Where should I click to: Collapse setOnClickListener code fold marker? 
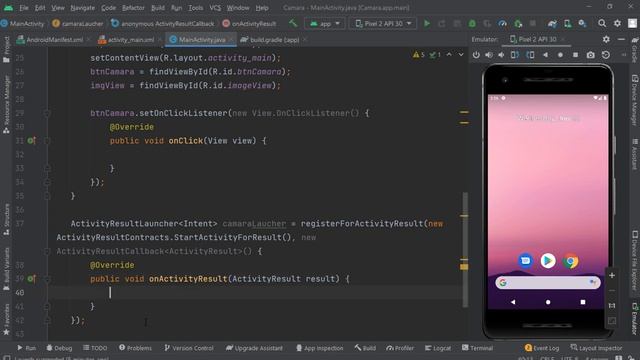tap(47, 113)
